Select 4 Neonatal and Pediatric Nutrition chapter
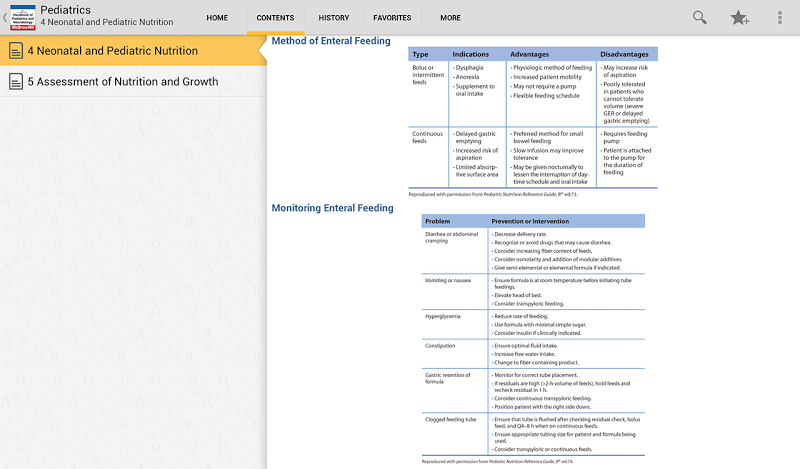Screen dimensions: 800x469 pos(133,51)
